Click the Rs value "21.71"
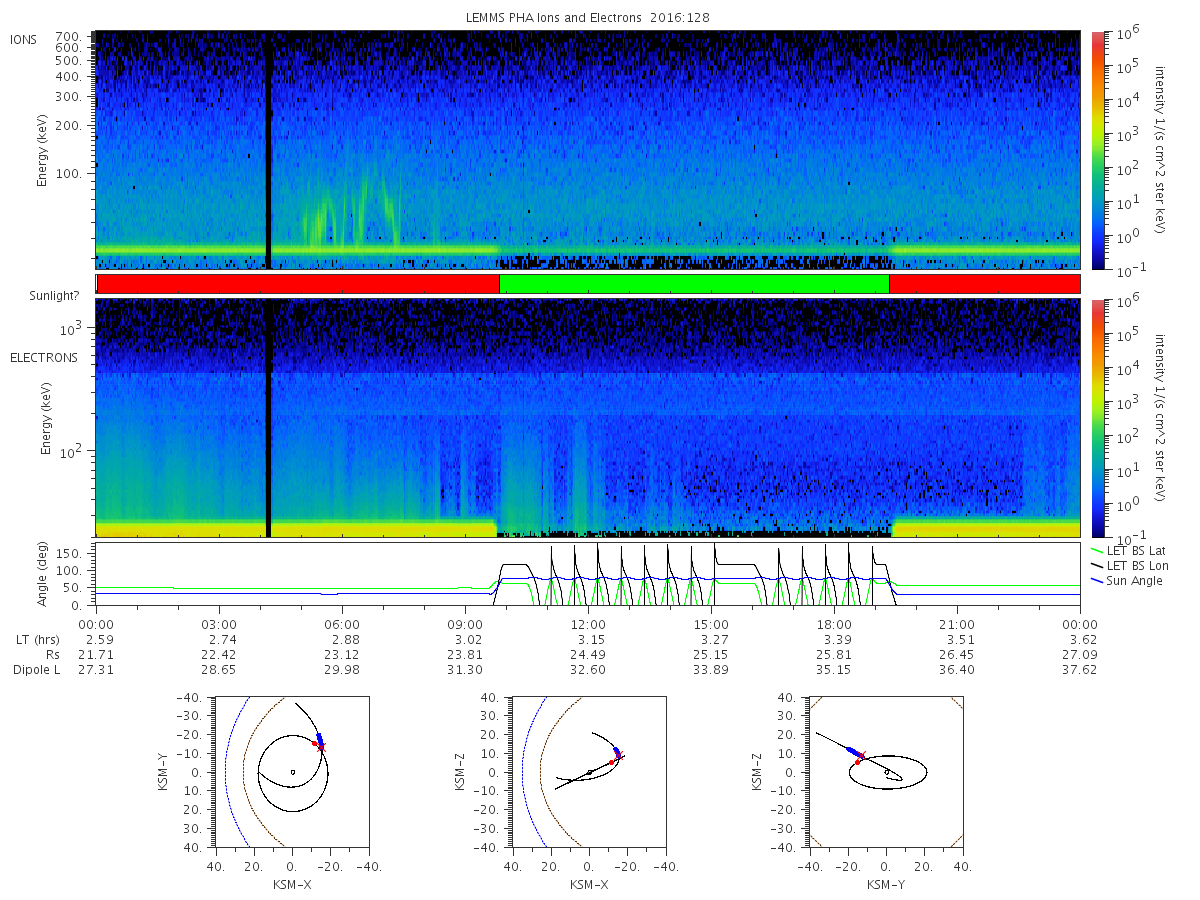1200x900 pixels. click(x=96, y=654)
